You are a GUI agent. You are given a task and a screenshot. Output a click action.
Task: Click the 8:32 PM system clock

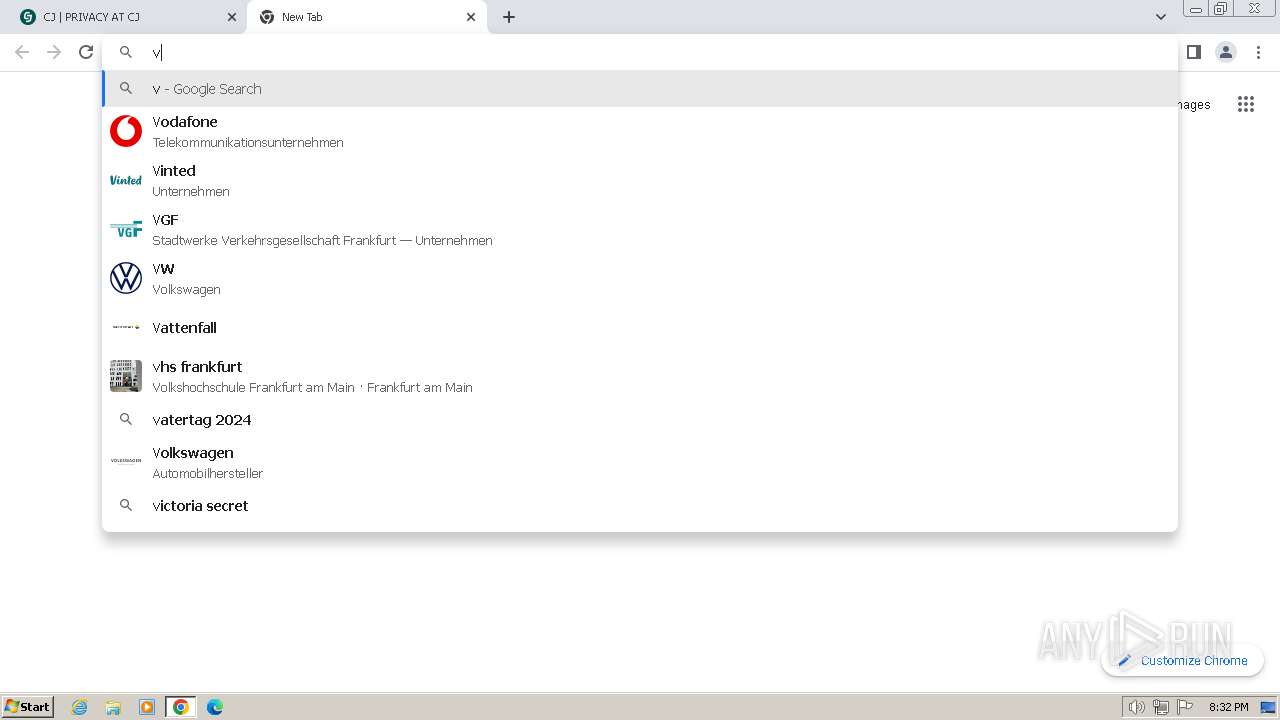point(1228,707)
